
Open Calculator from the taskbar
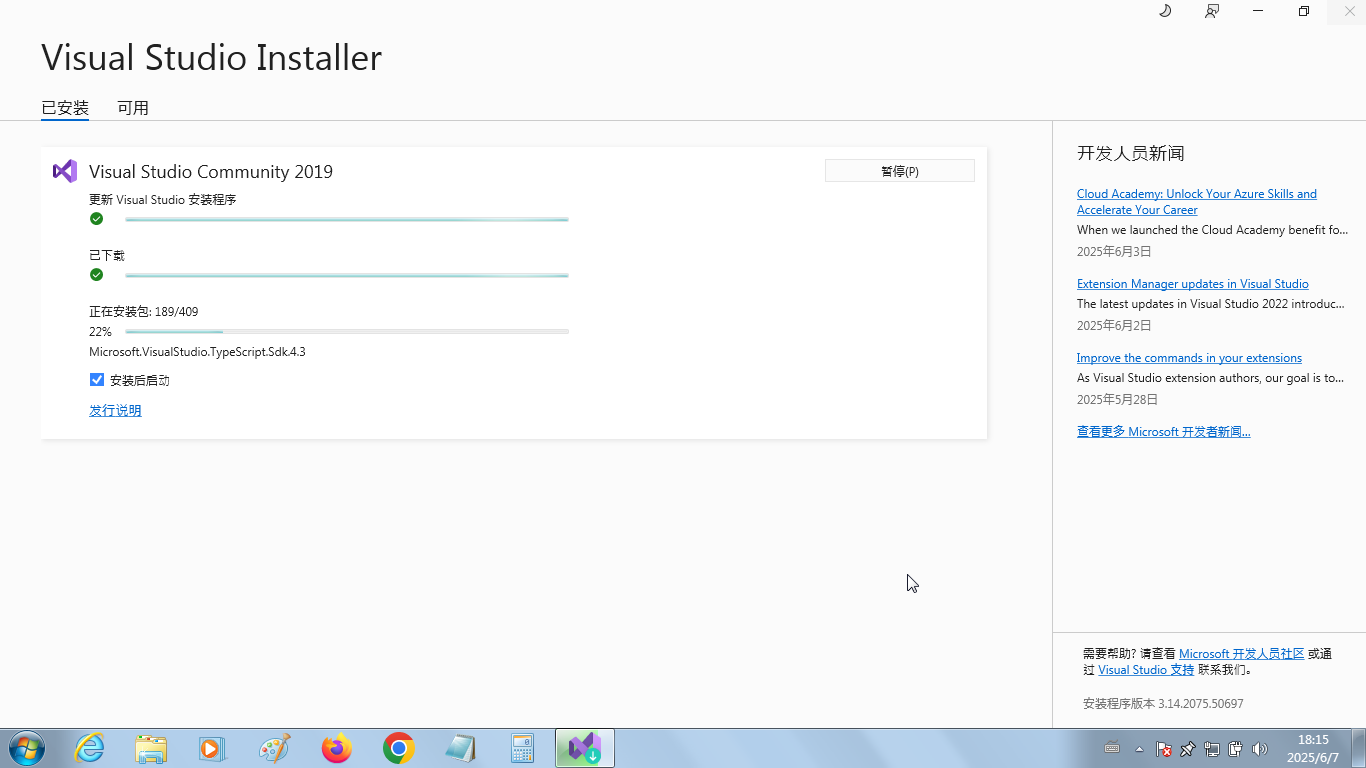(522, 748)
